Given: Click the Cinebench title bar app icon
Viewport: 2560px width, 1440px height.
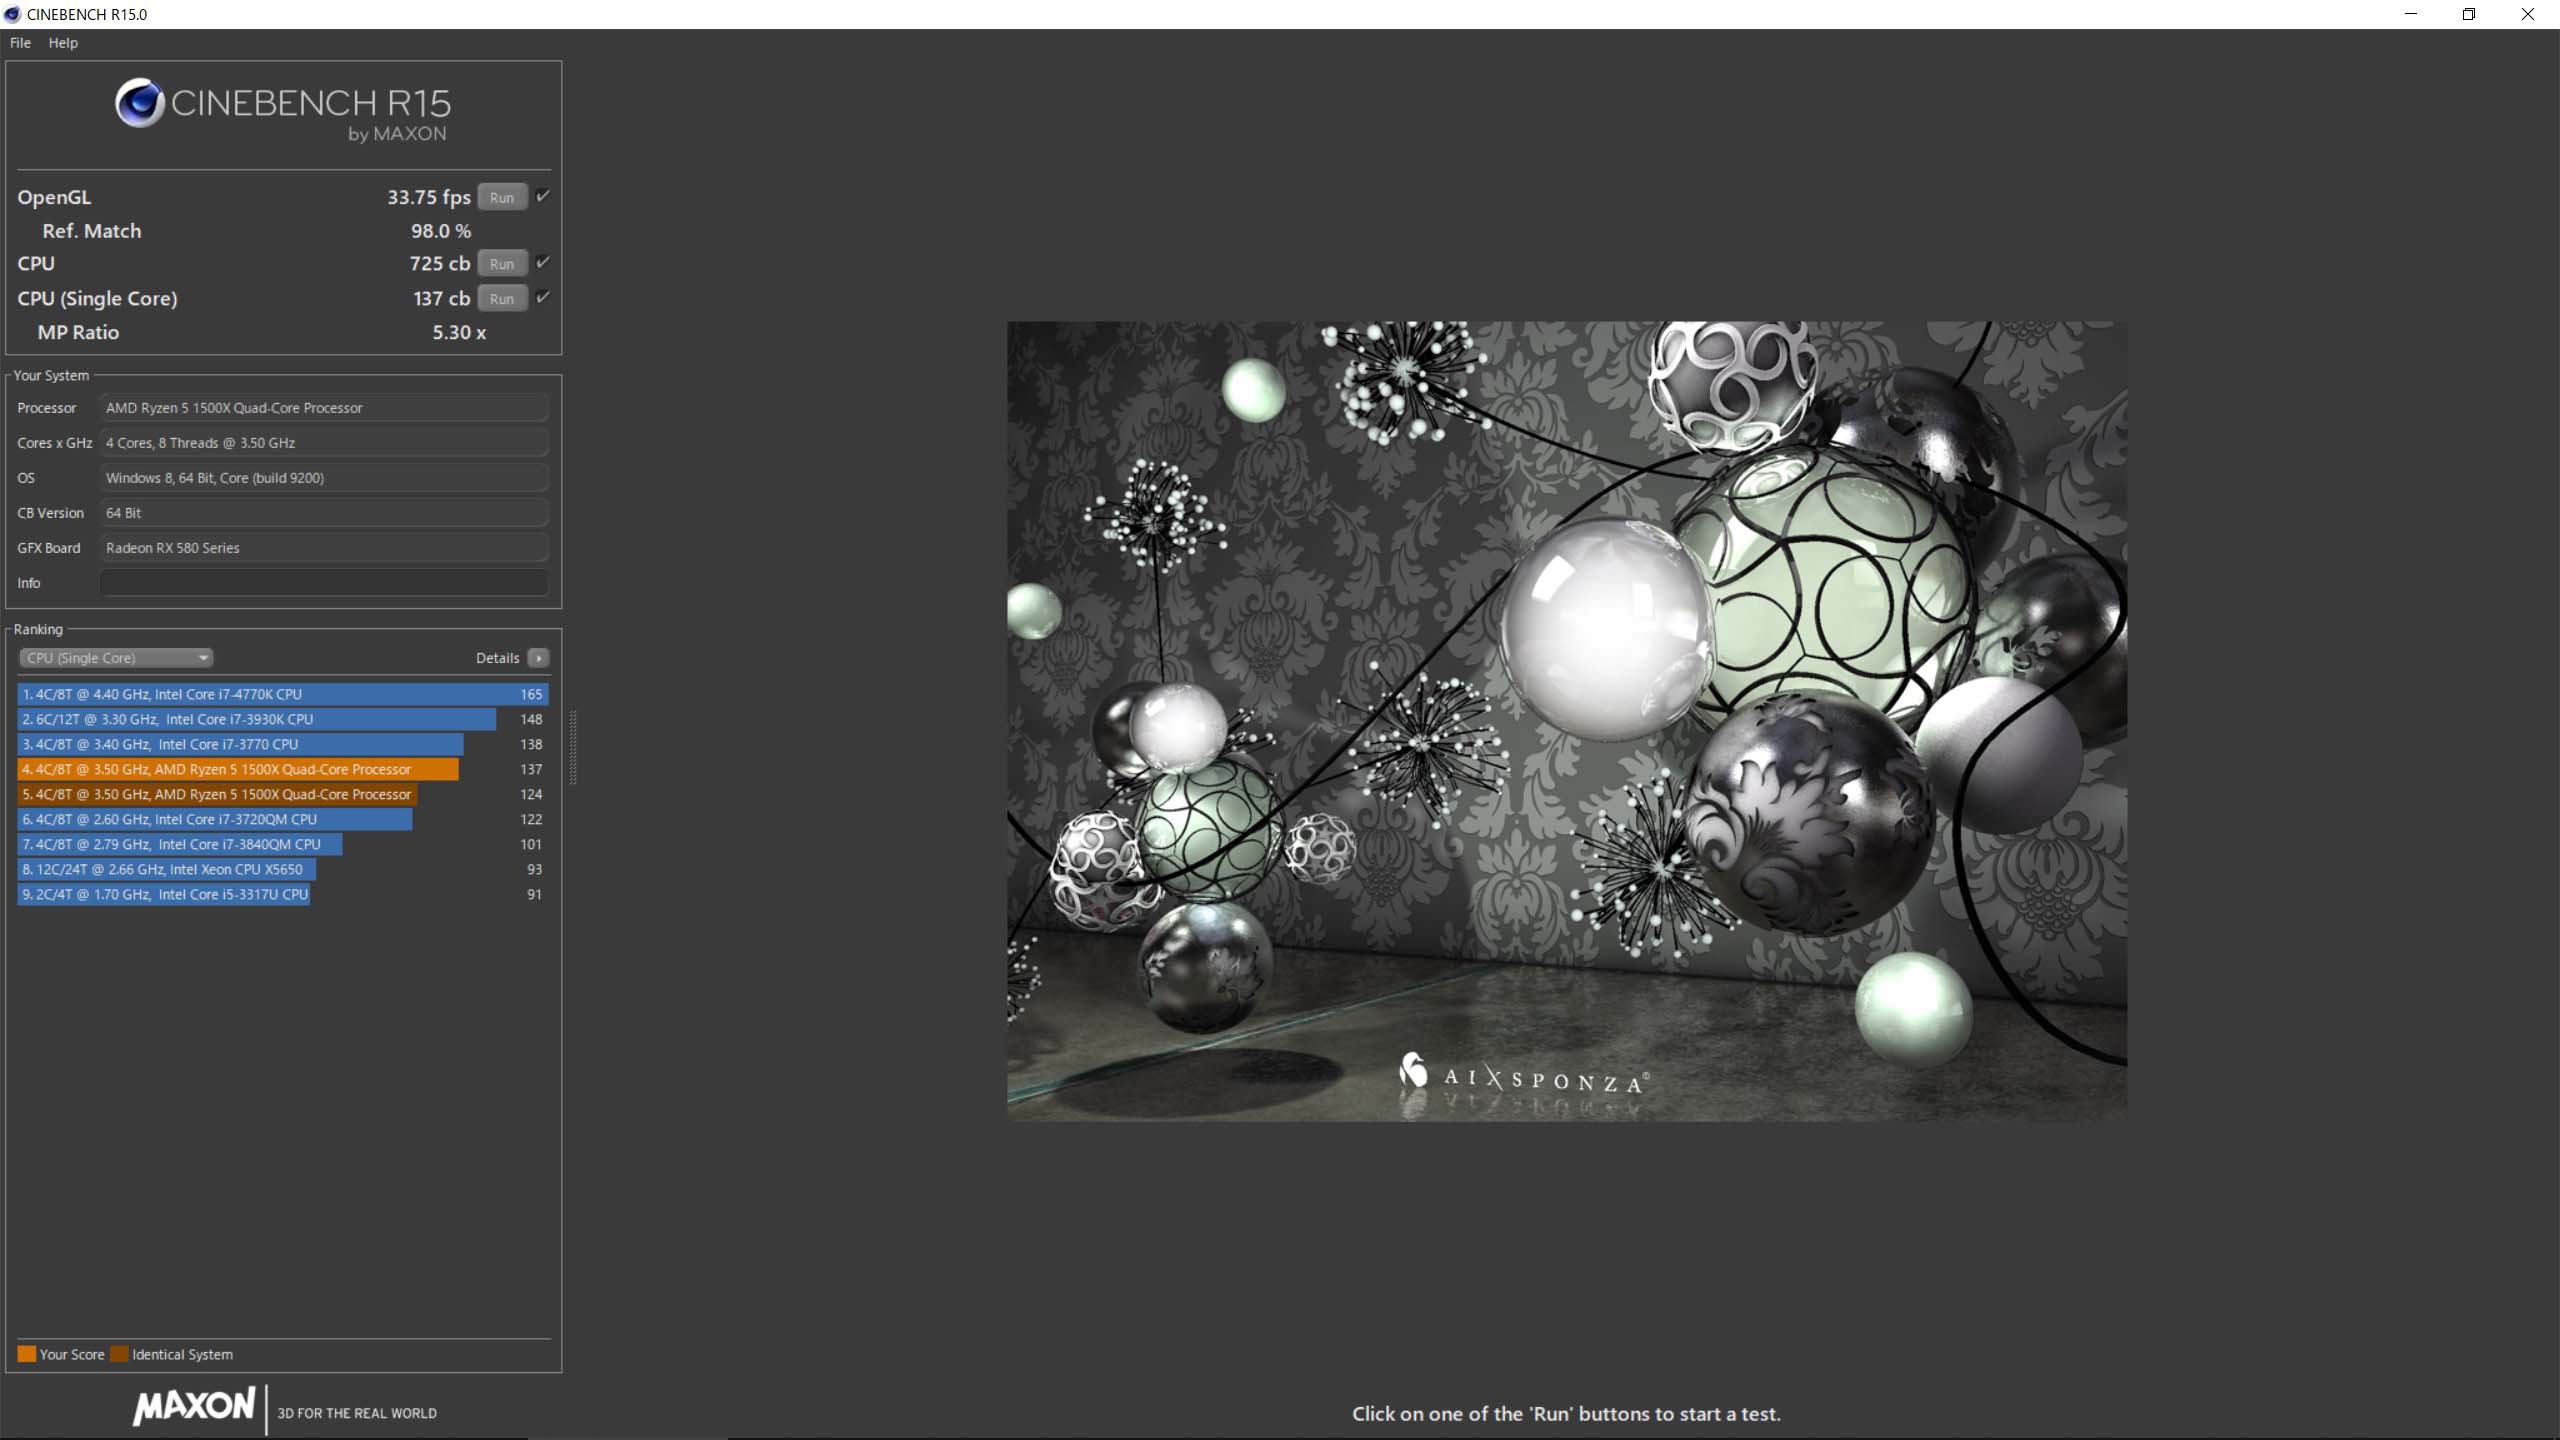Looking at the screenshot, I should pos(12,14).
